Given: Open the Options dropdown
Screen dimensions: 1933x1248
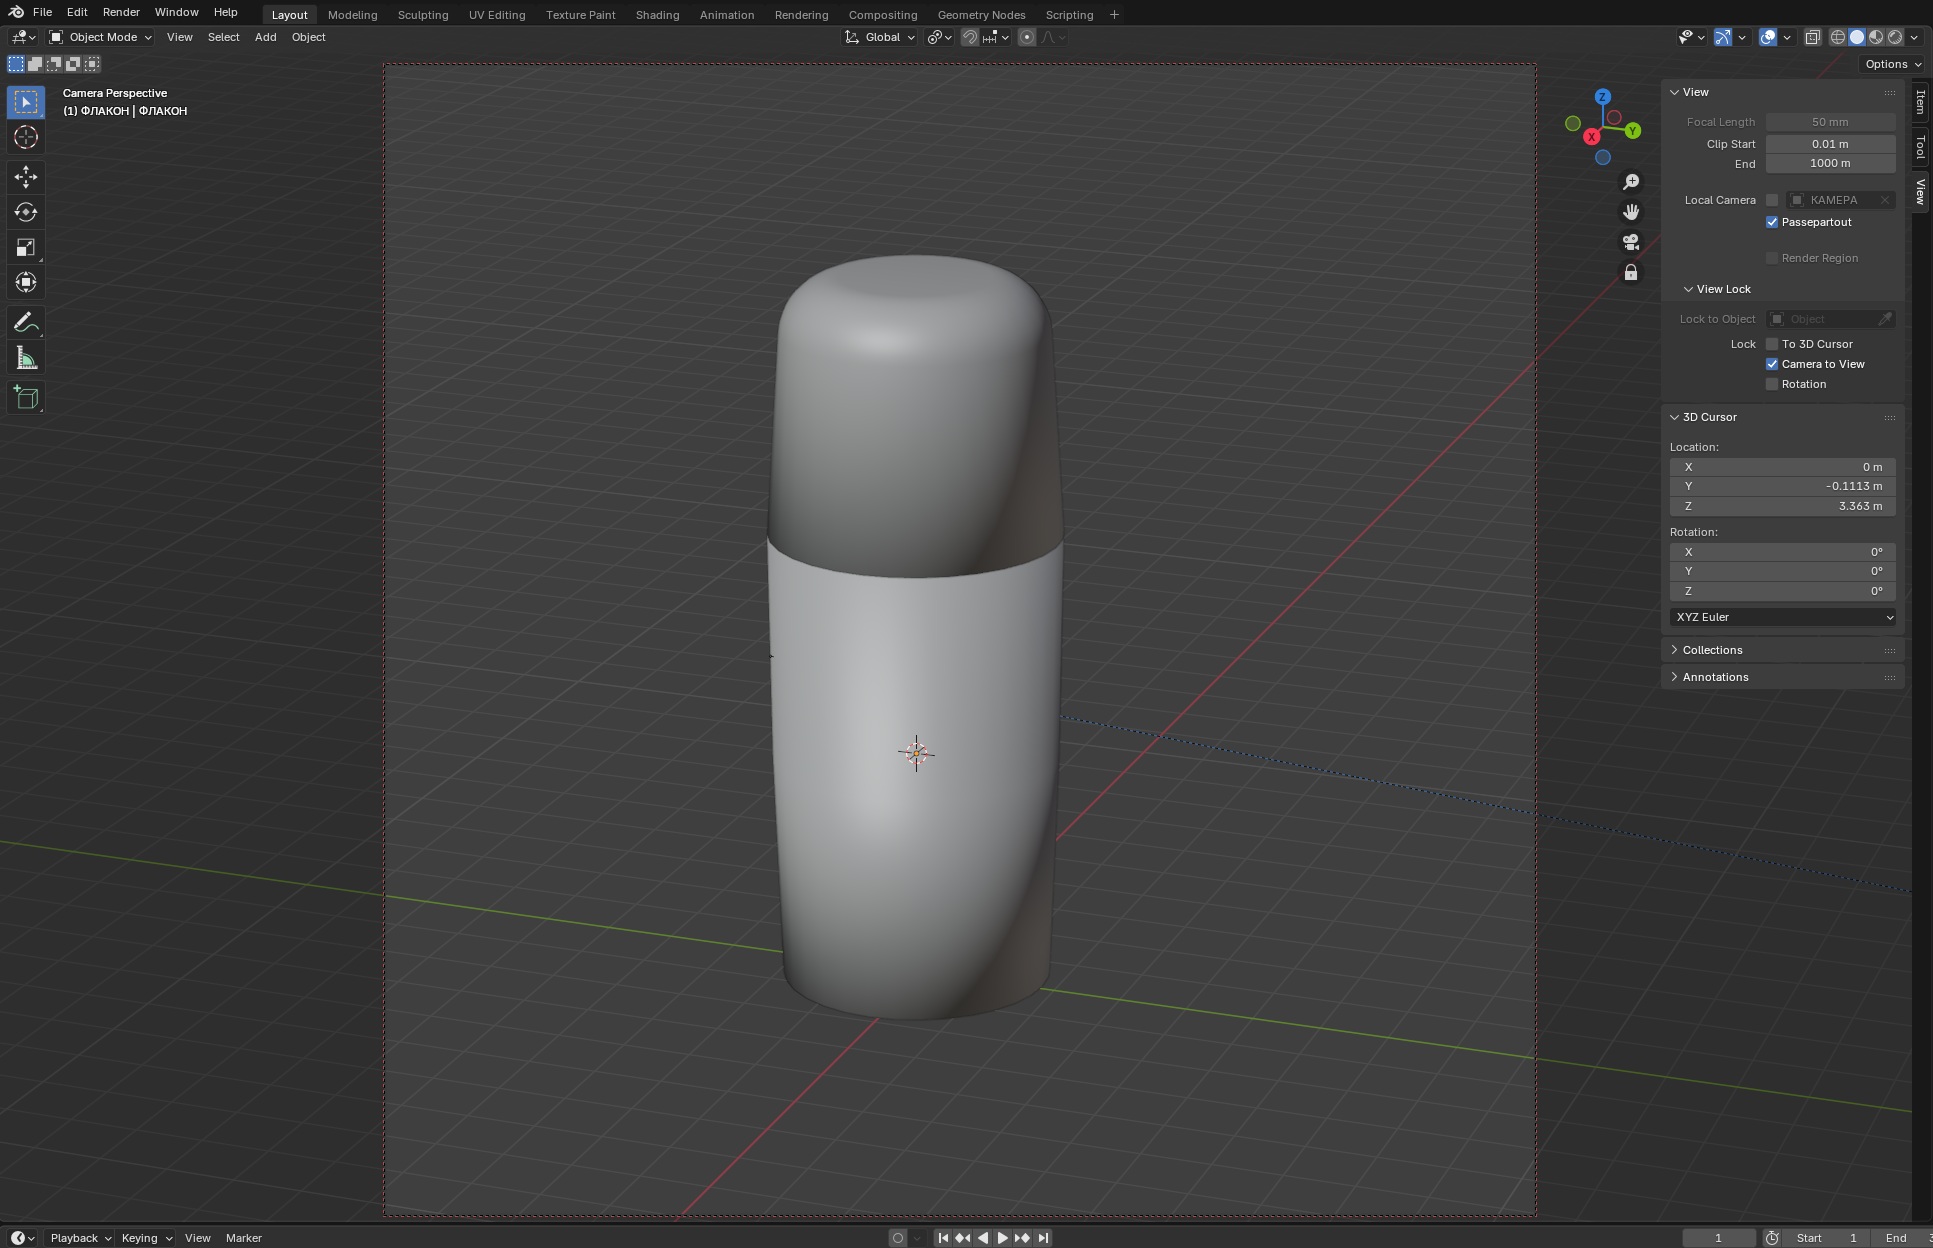Looking at the screenshot, I should tap(1892, 64).
